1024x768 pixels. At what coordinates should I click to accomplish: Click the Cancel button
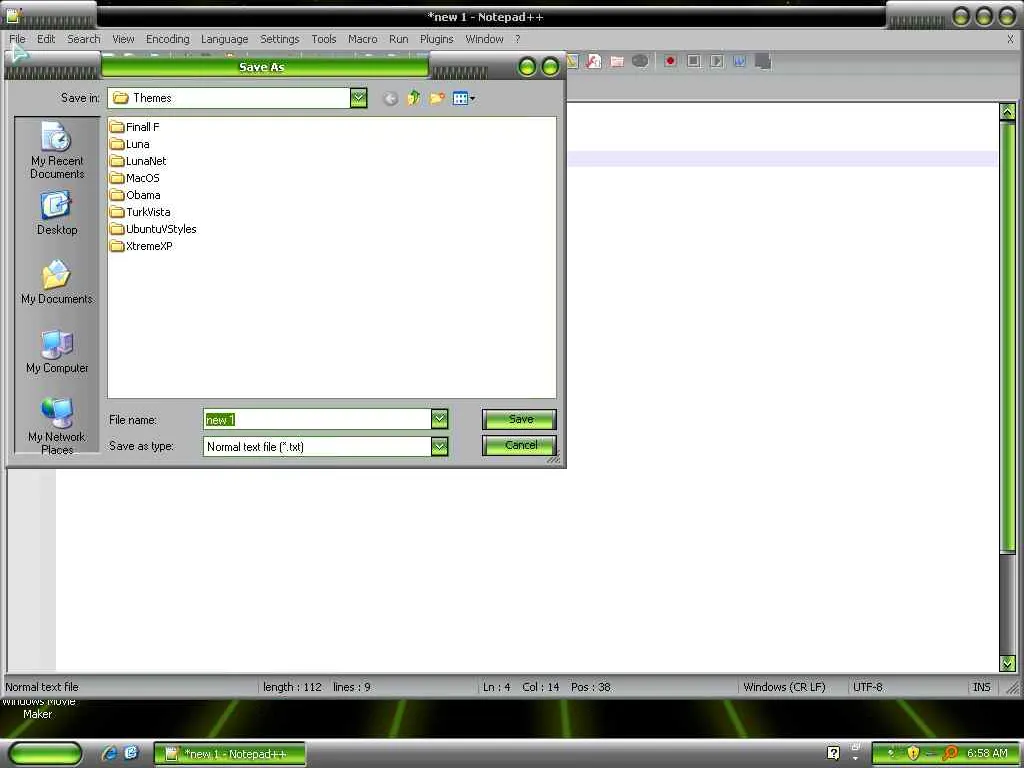pyautogui.click(x=520, y=445)
